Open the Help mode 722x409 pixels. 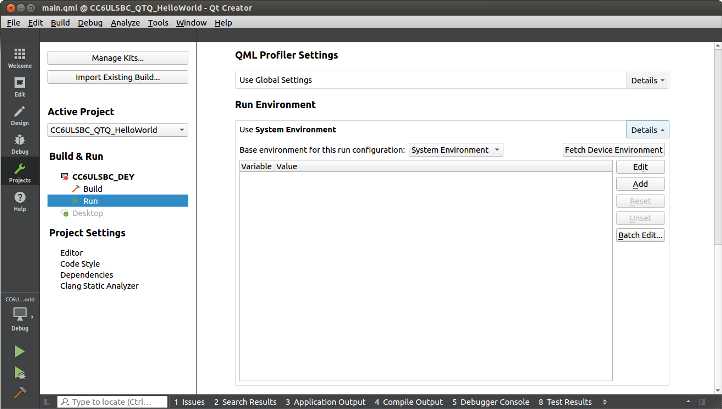(20, 201)
